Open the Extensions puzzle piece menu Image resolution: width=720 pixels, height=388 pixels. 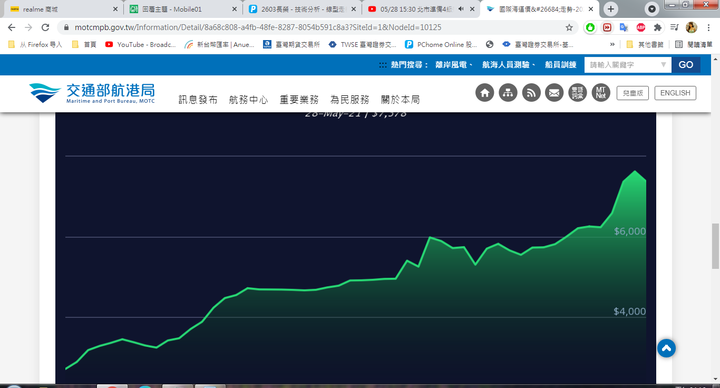tap(658, 28)
